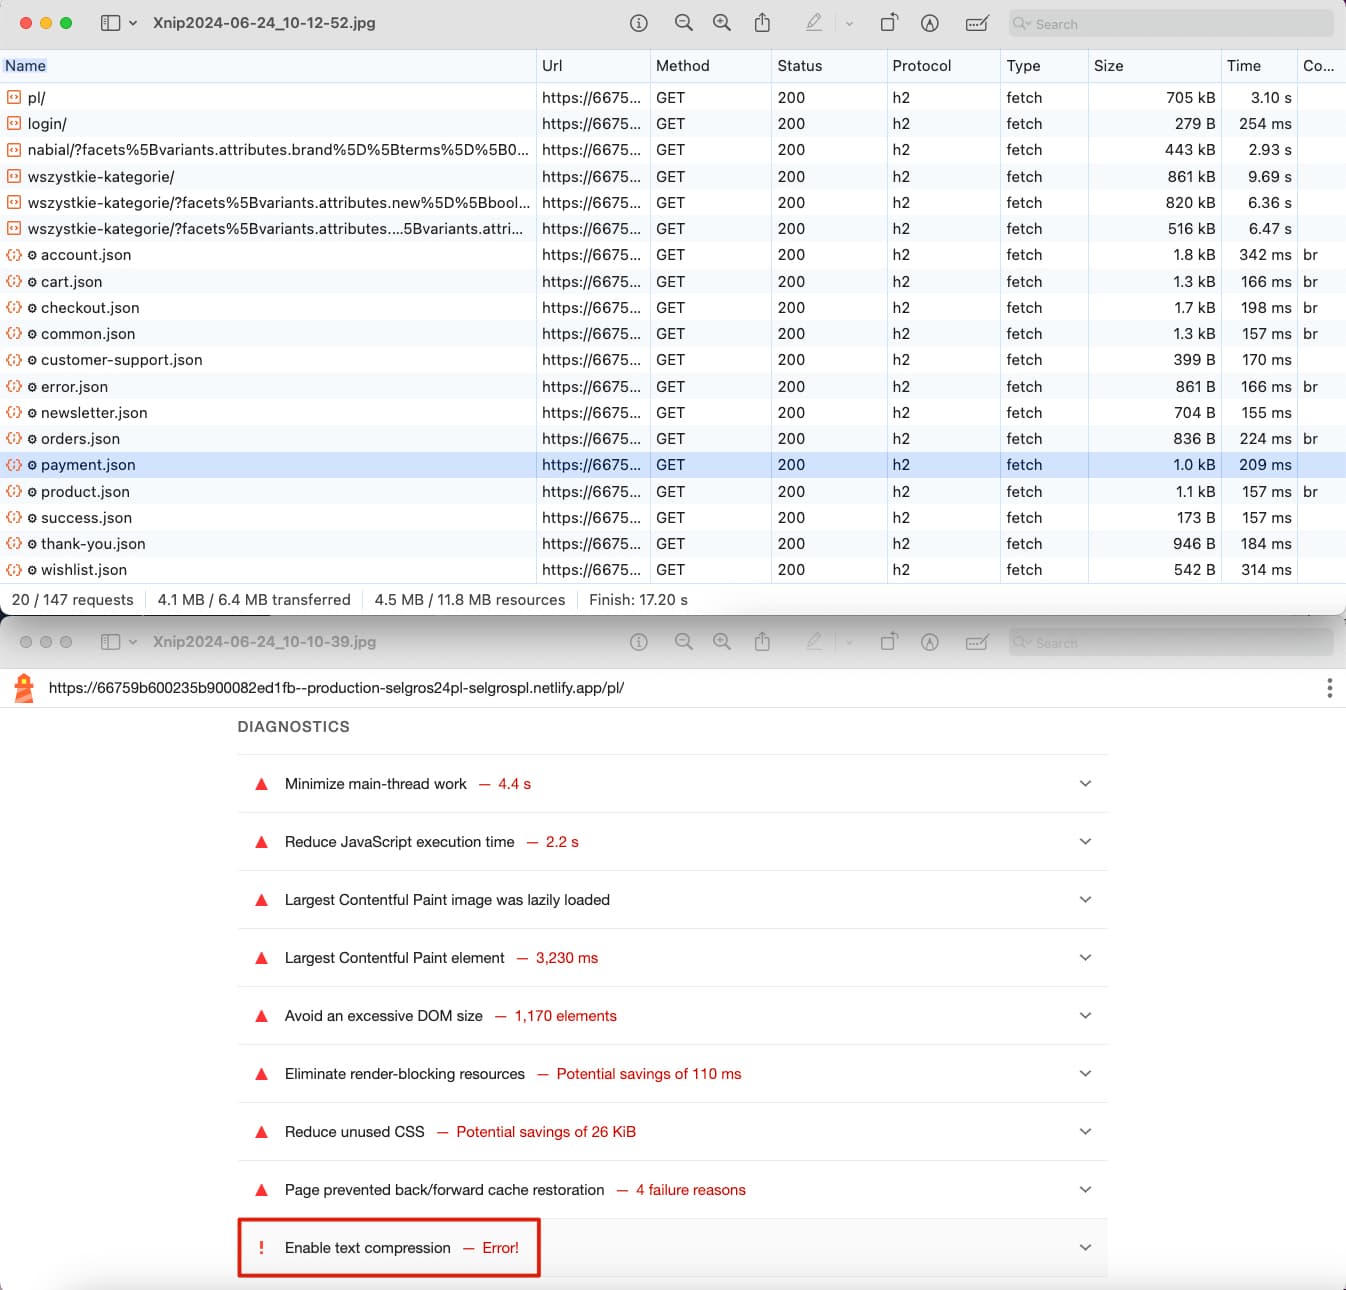Show info inspector in bottom Preview window
The image size is (1346, 1290).
[639, 642]
